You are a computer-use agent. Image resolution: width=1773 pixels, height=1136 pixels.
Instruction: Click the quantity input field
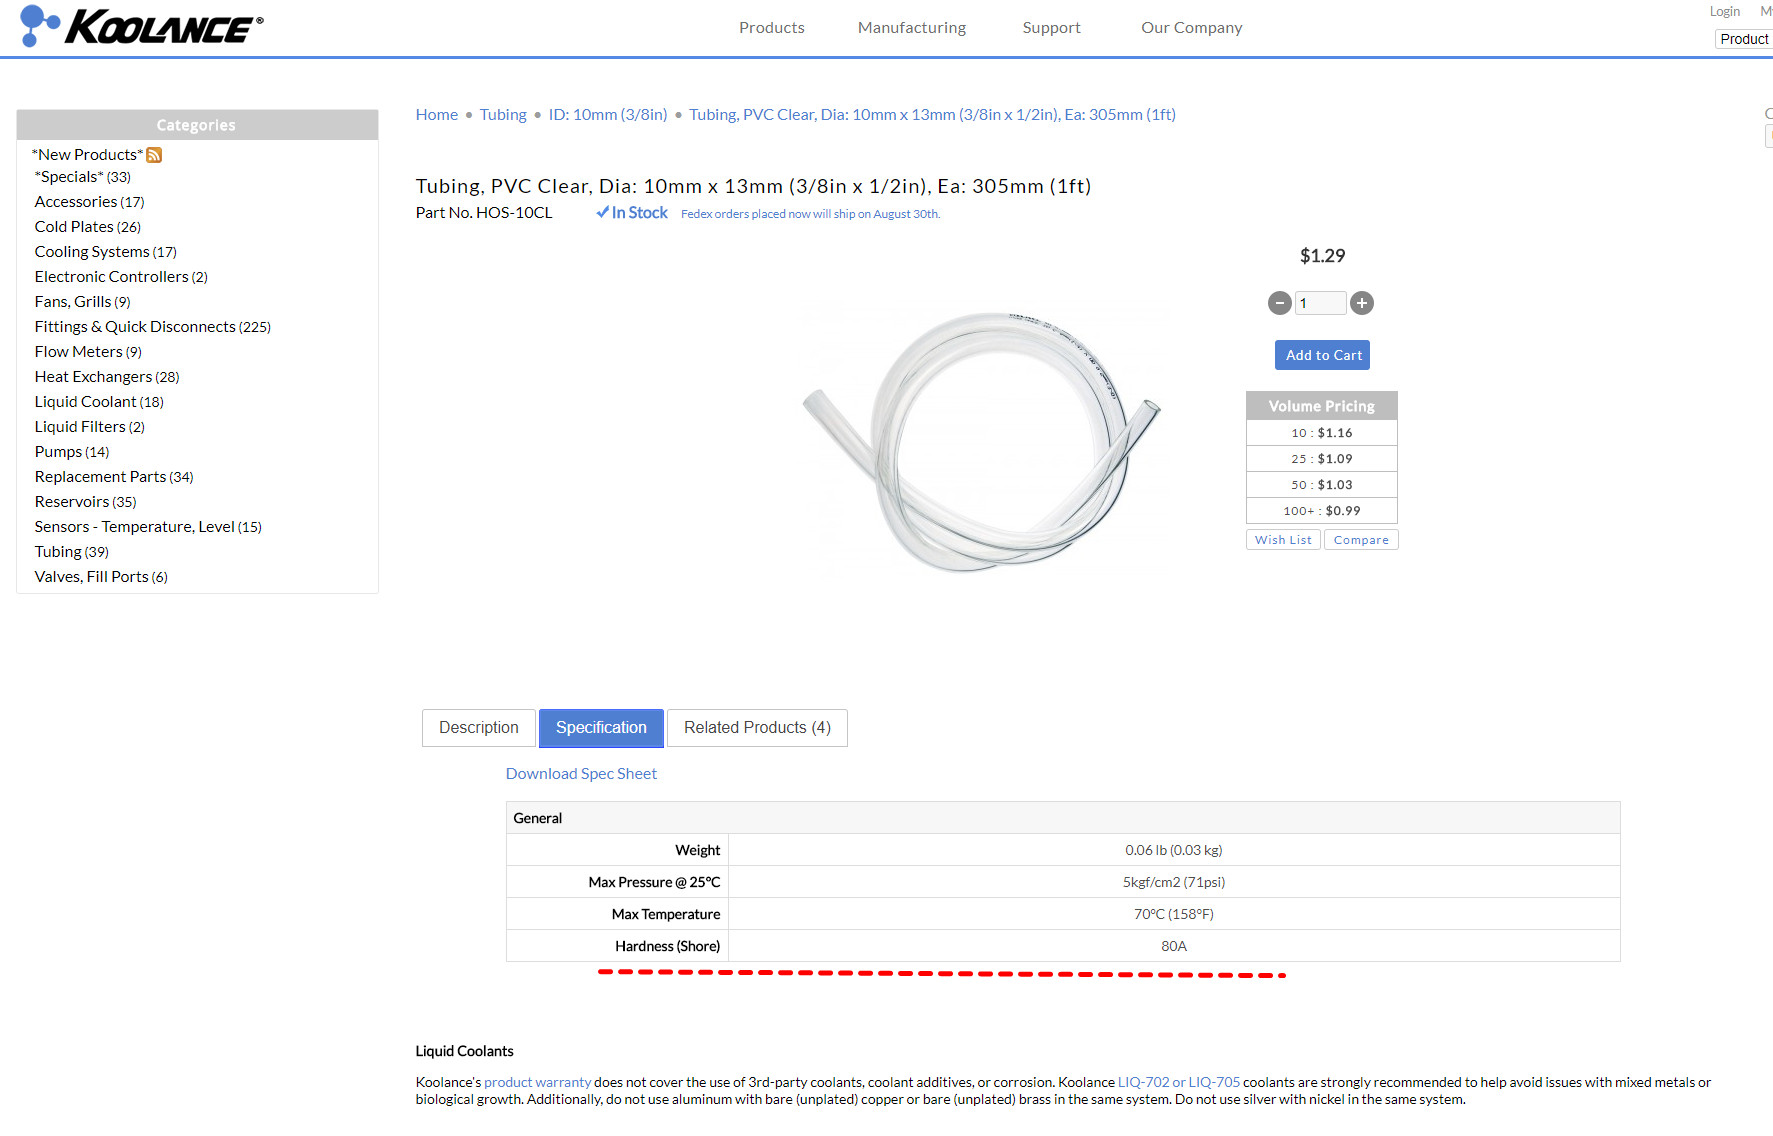1320,303
